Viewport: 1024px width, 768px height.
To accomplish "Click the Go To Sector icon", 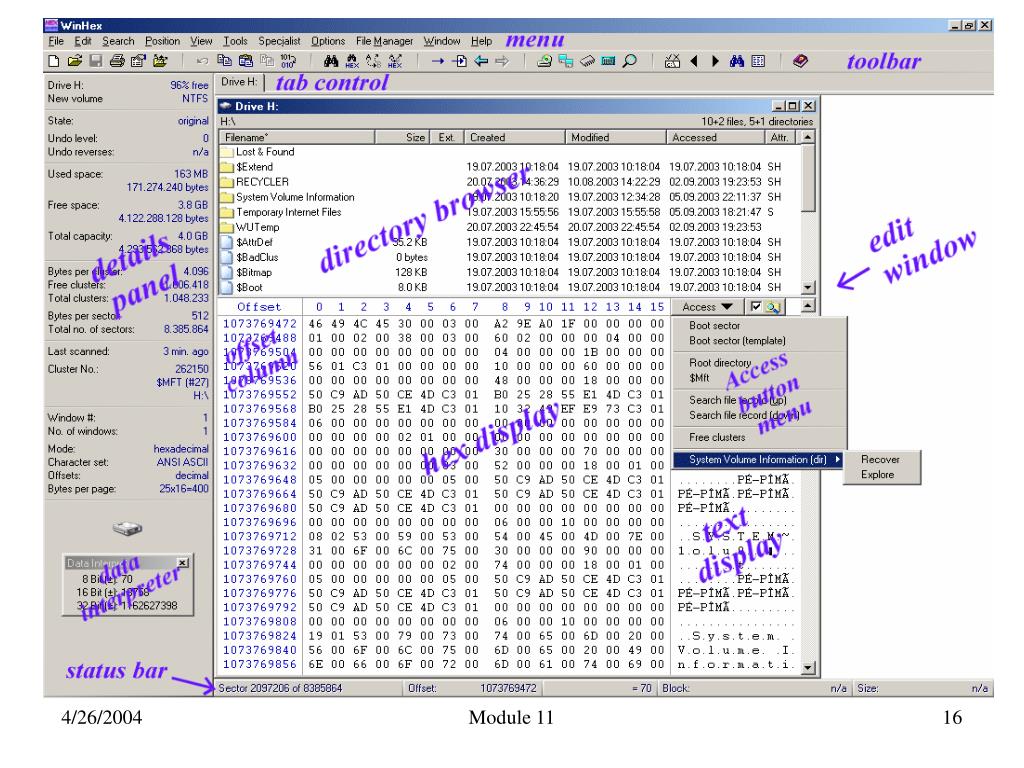I will click(460, 61).
